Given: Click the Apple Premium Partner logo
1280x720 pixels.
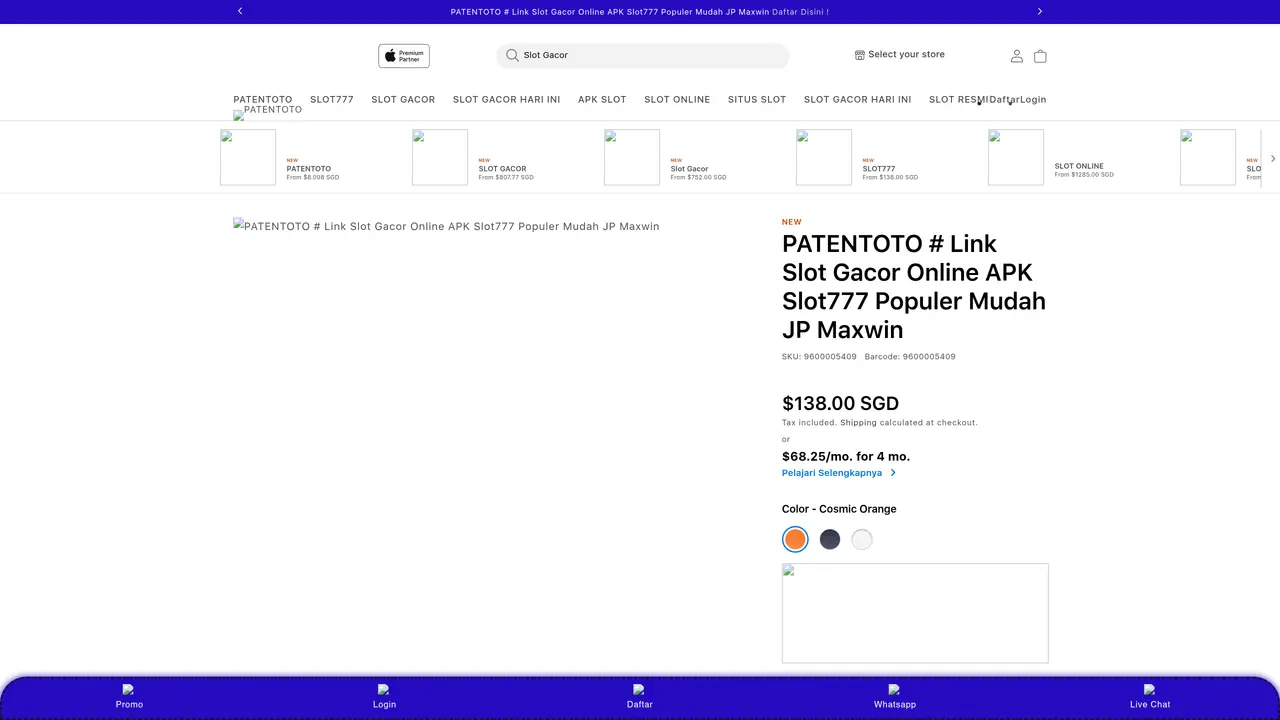Looking at the screenshot, I should [404, 56].
